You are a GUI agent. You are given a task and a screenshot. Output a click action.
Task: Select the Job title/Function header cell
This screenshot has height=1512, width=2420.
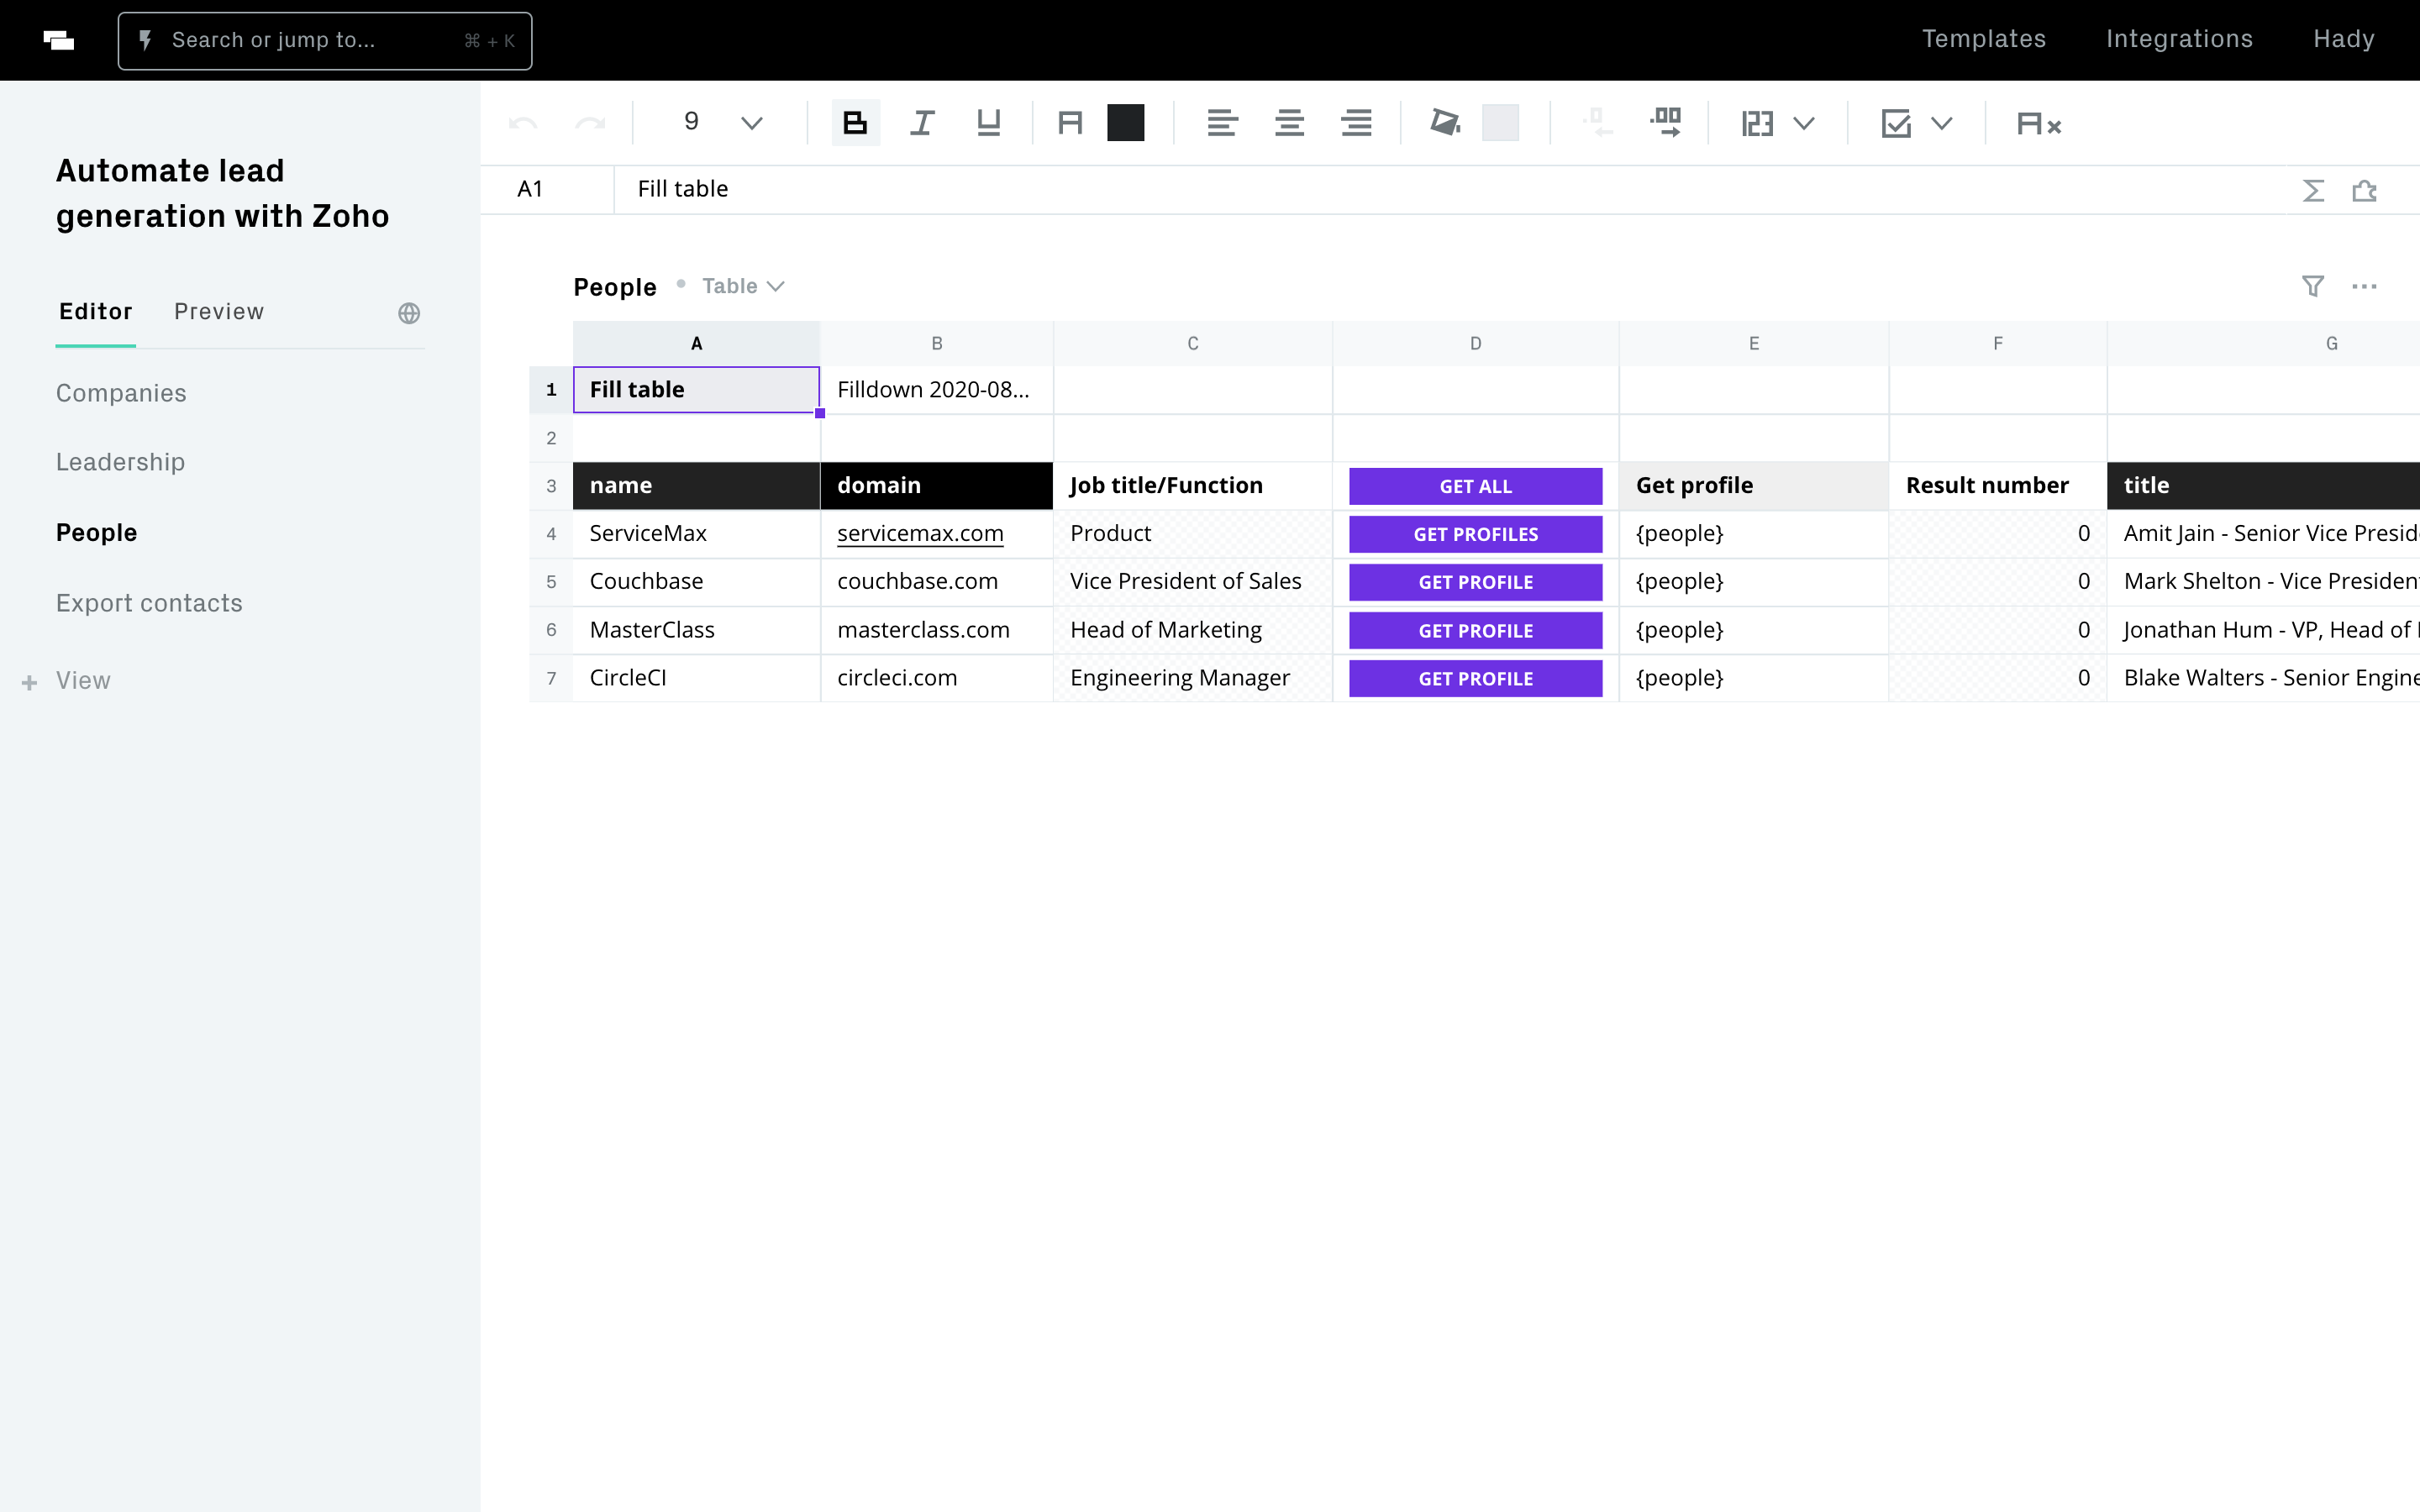click(1192, 486)
